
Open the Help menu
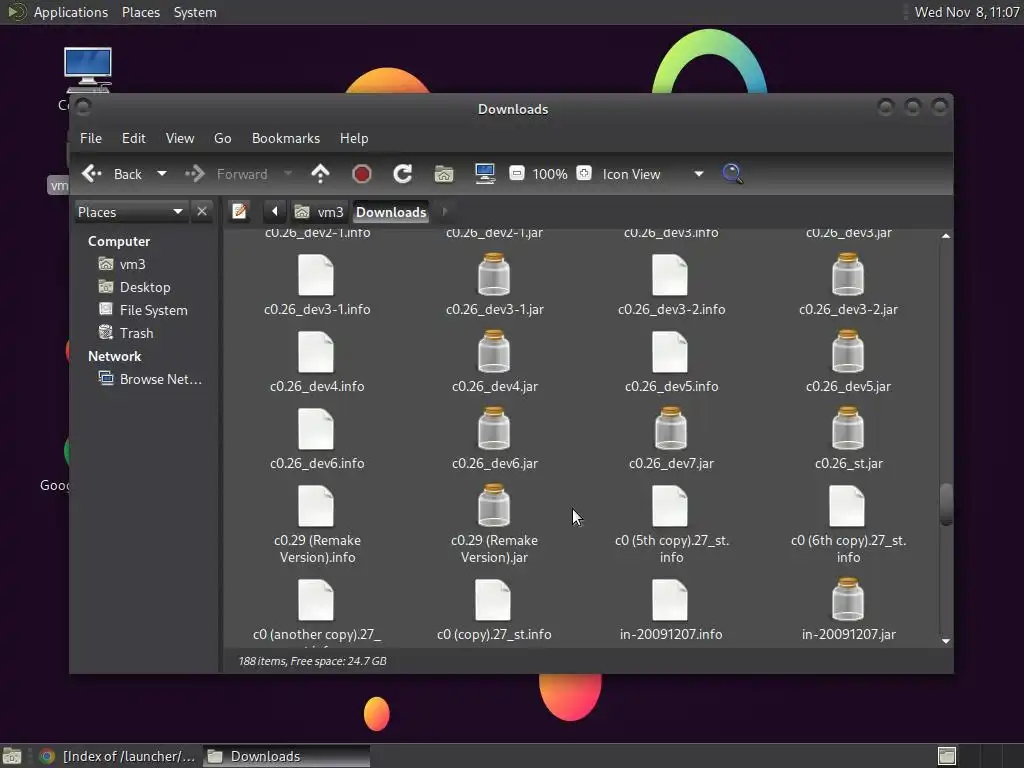coord(354,138)
